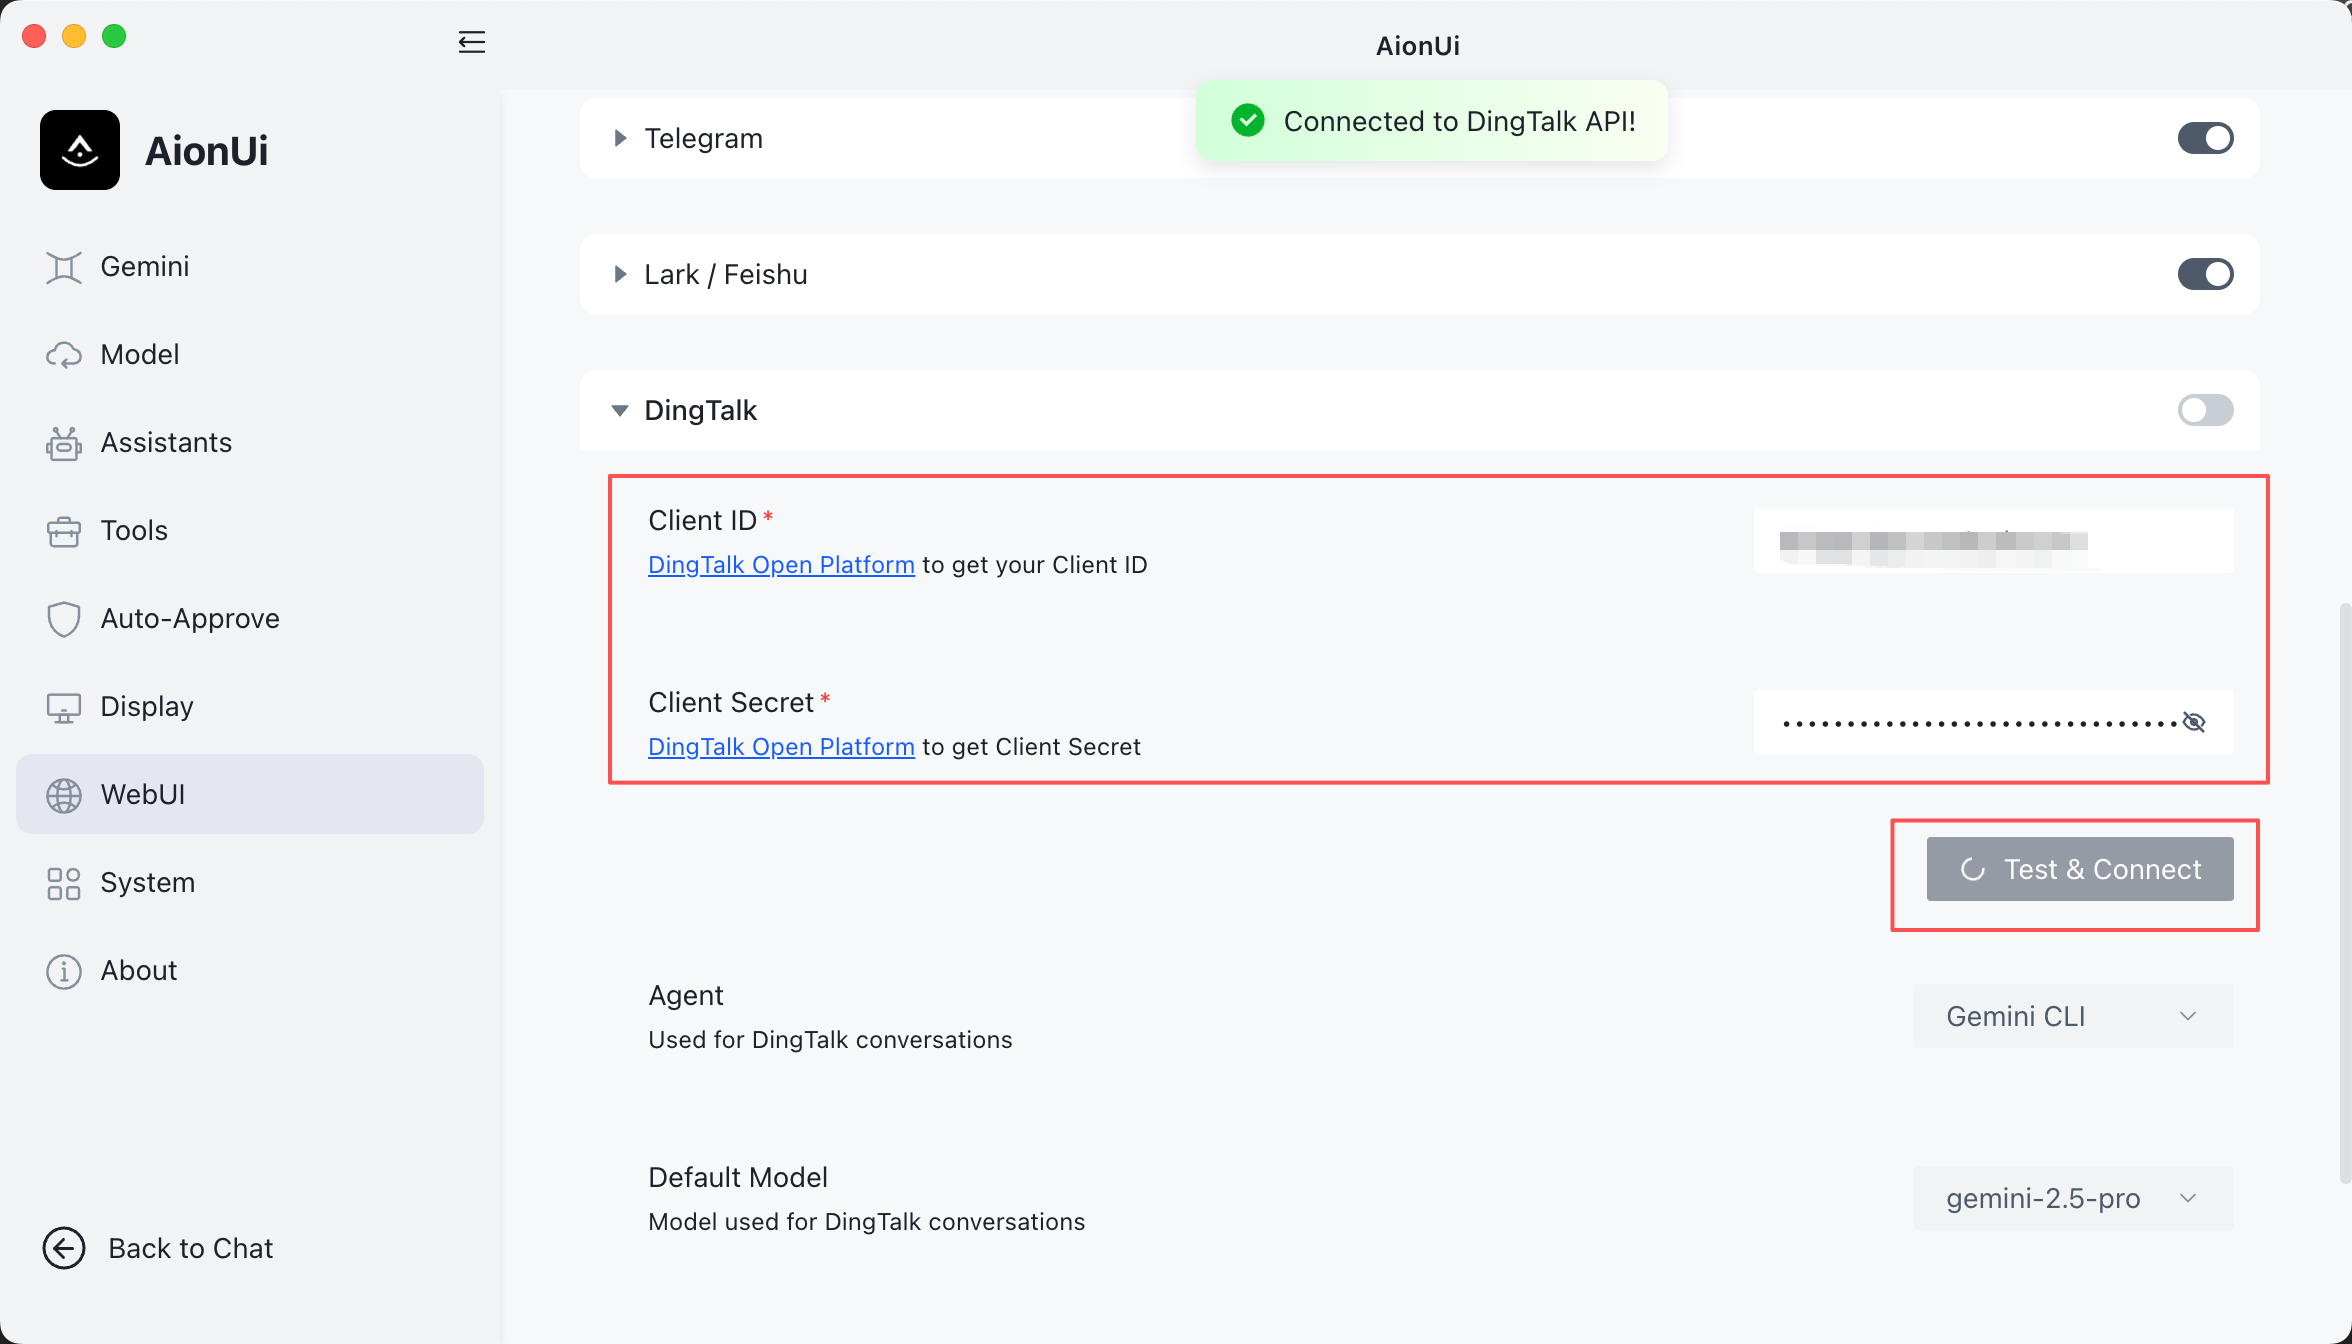Disable the Telegram channel toggle
Screen dimensions: 2352x1344
tap(2205, 138)
